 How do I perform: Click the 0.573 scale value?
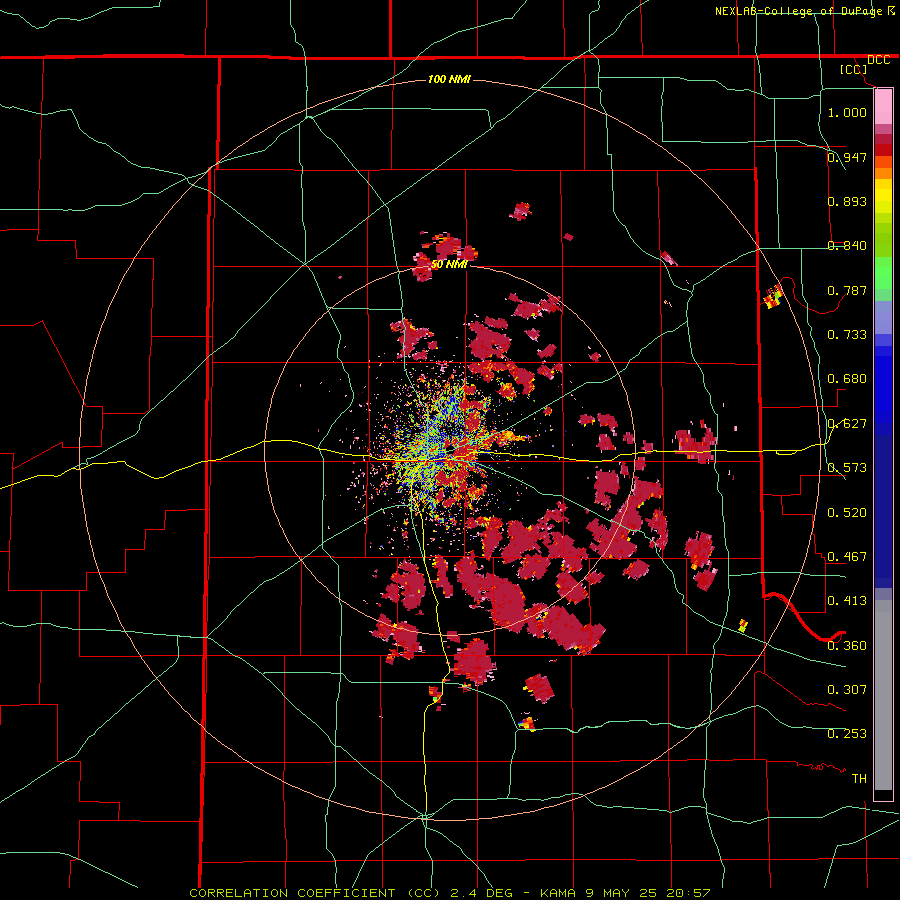click(847, 468)
